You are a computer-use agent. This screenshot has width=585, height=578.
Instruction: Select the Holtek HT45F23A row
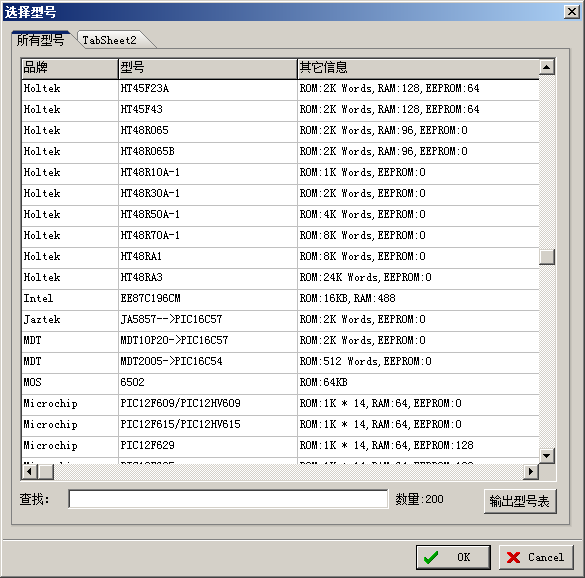[x=281, y=89]
